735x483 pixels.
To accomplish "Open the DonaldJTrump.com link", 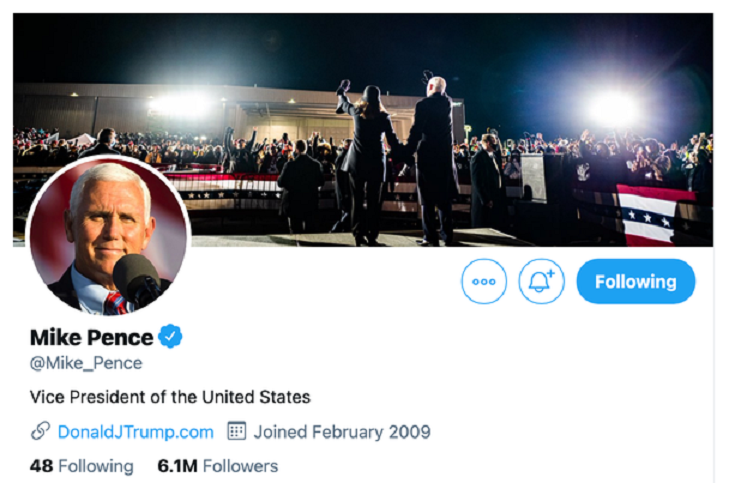I will pos(135,432).
